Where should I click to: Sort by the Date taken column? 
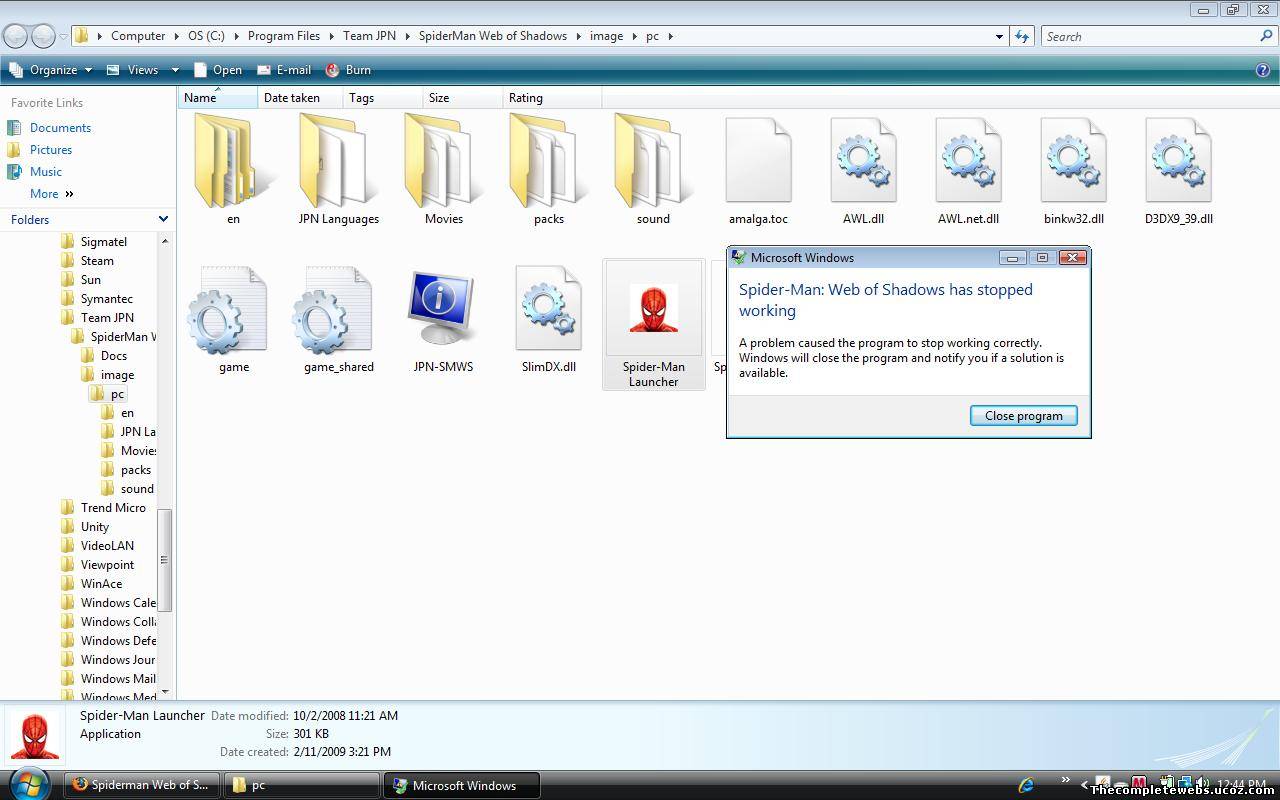(x=300, y=98)
